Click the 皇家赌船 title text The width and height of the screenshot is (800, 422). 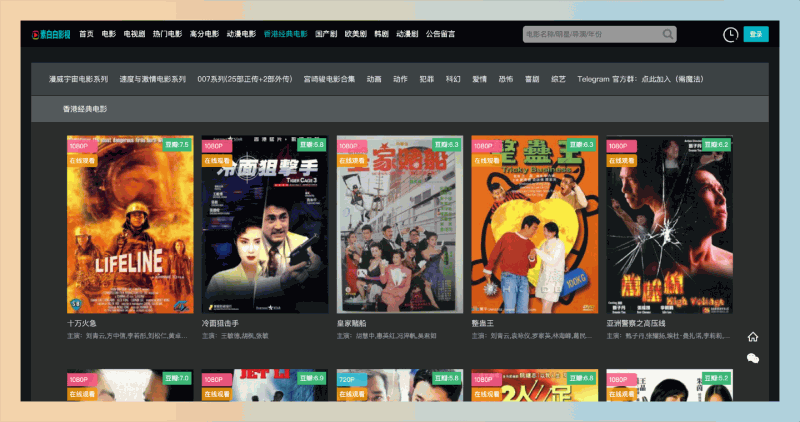coord(352,324)
